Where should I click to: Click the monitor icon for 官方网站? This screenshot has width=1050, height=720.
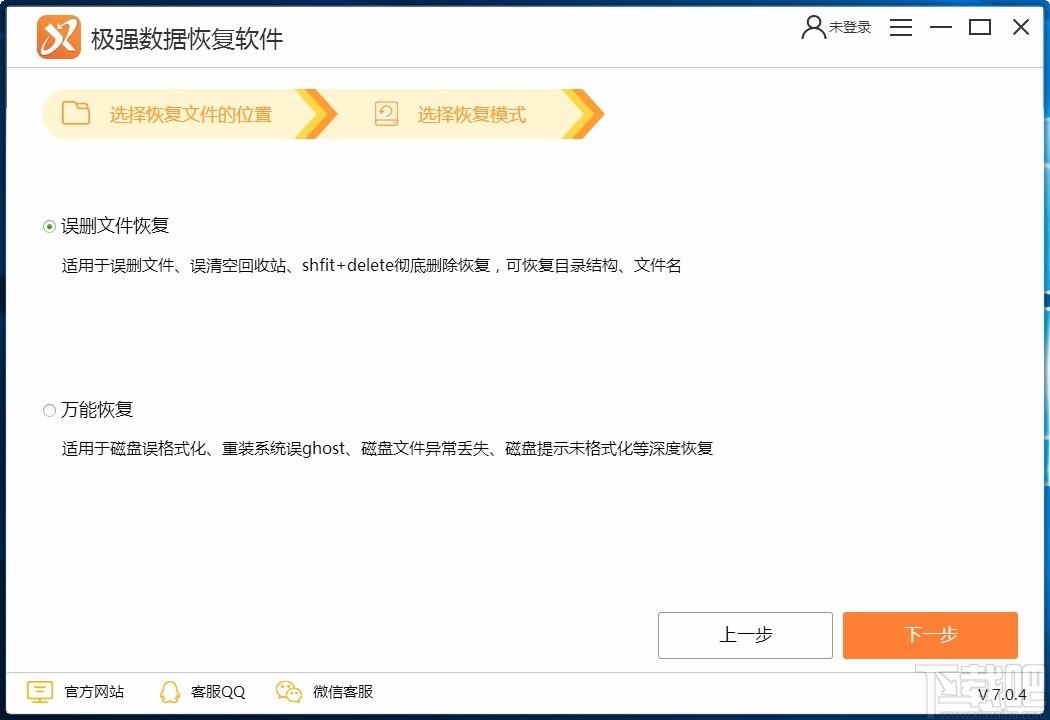[40, 692]
